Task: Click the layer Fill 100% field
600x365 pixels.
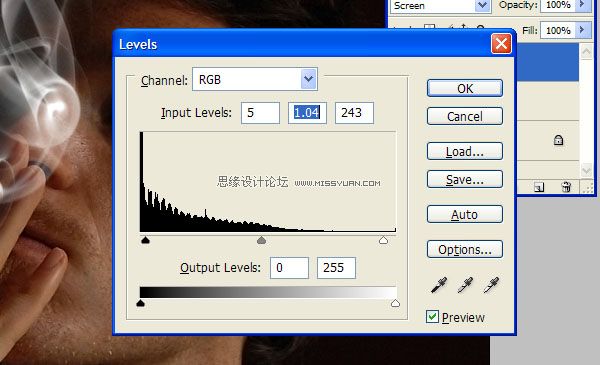Action: 558,30
